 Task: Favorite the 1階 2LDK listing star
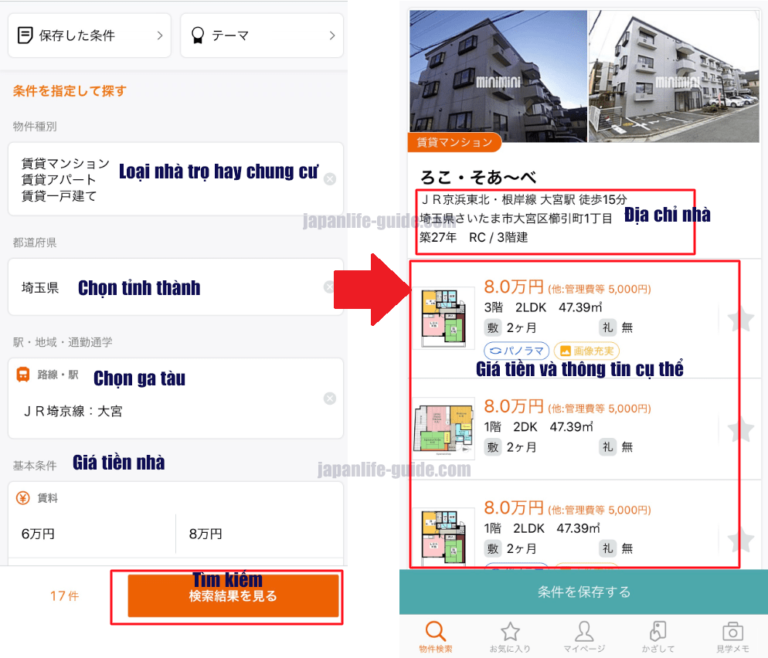741,540
